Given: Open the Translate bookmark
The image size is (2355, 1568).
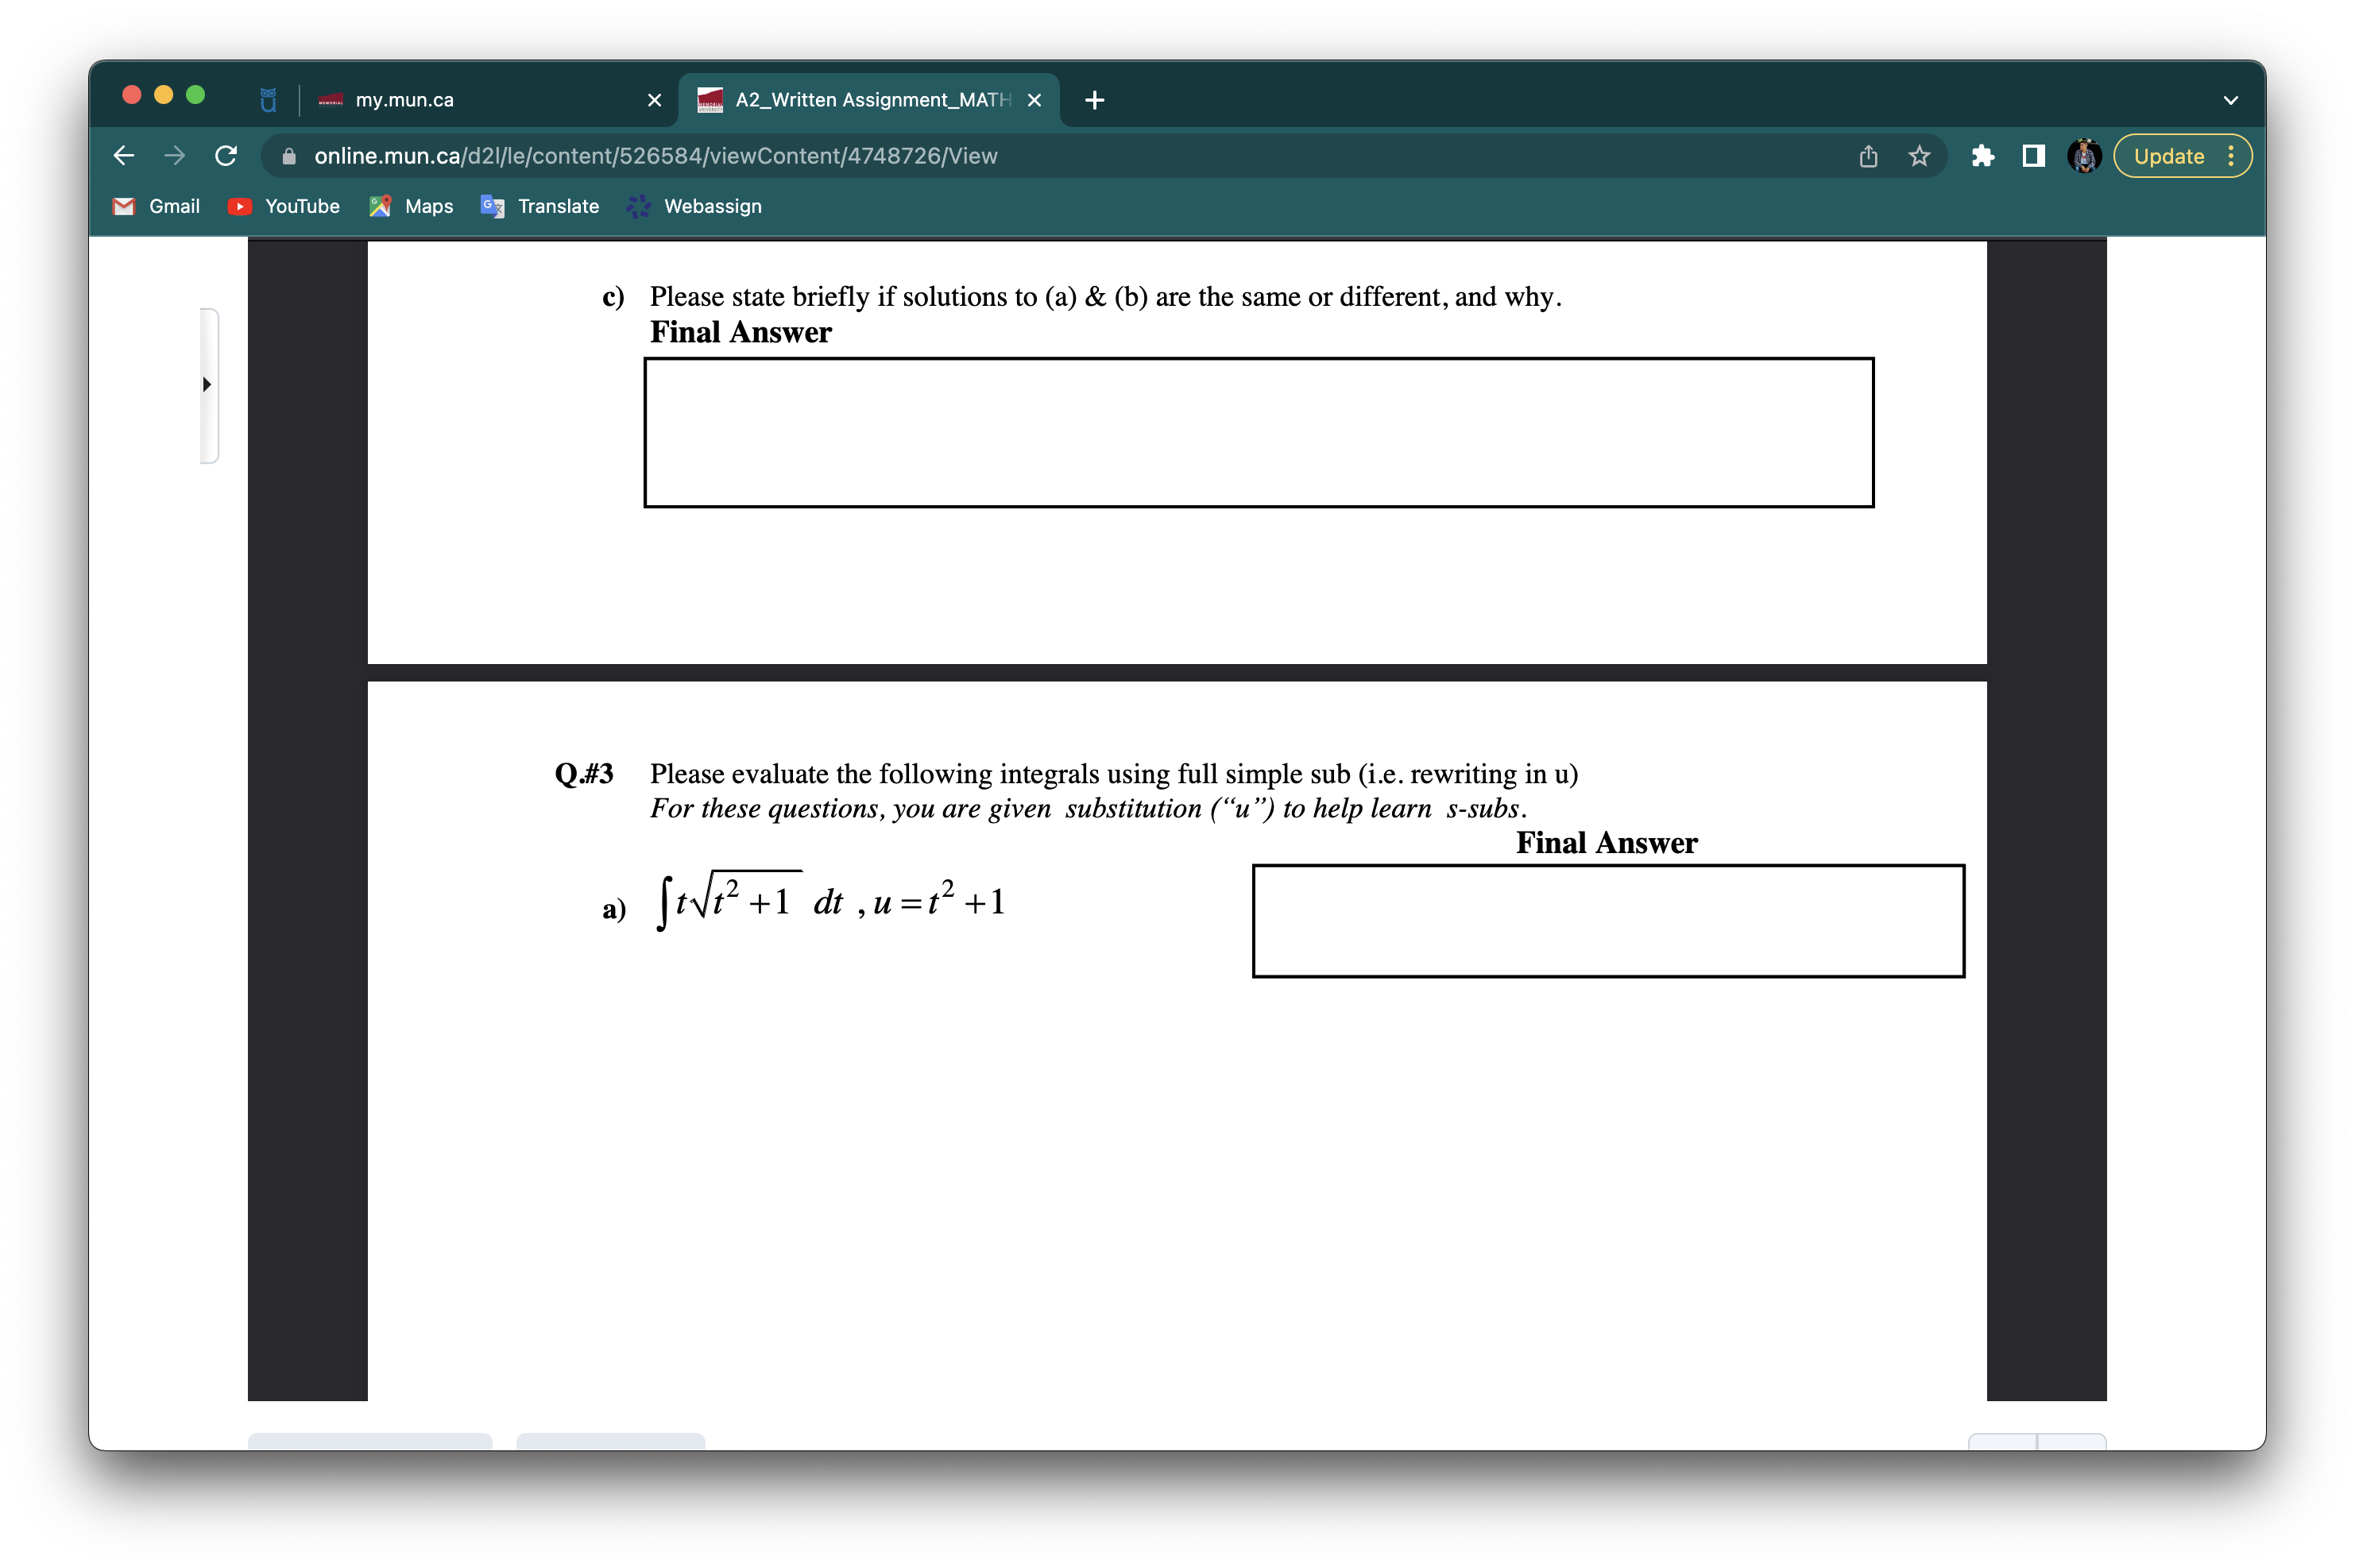Looking at the screenshot, I should coord(540,206).
